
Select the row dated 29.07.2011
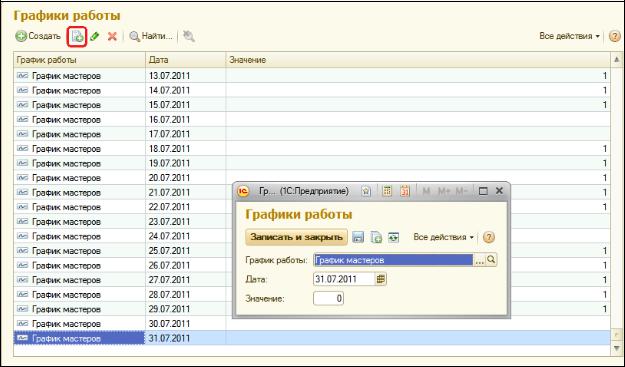[x=312, y=309]
